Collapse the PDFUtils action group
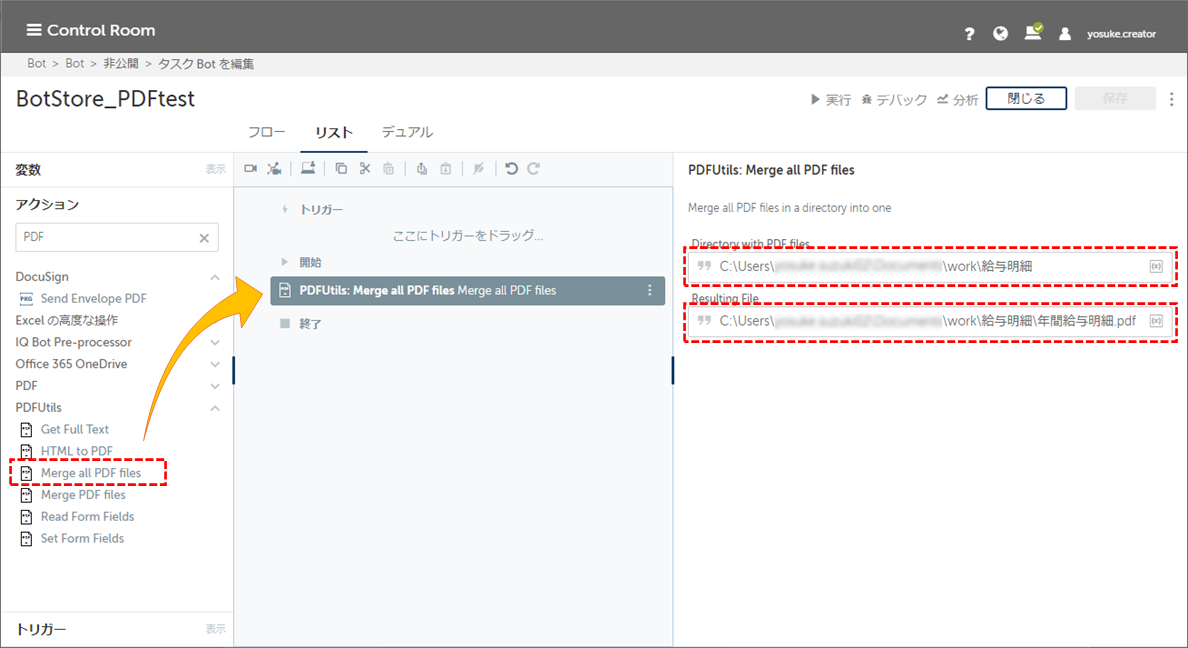 pyautogui.click(x=215, y=408)
